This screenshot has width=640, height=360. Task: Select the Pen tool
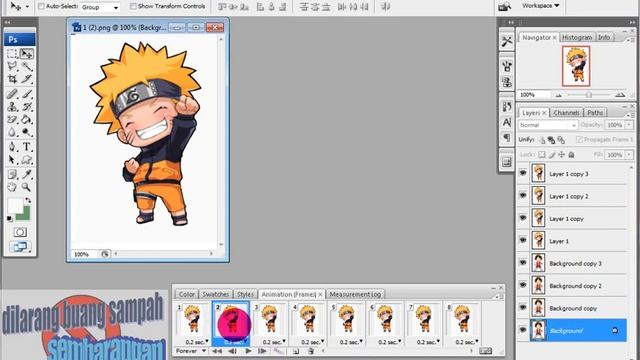pyautogui.click(x=12, y=147)
